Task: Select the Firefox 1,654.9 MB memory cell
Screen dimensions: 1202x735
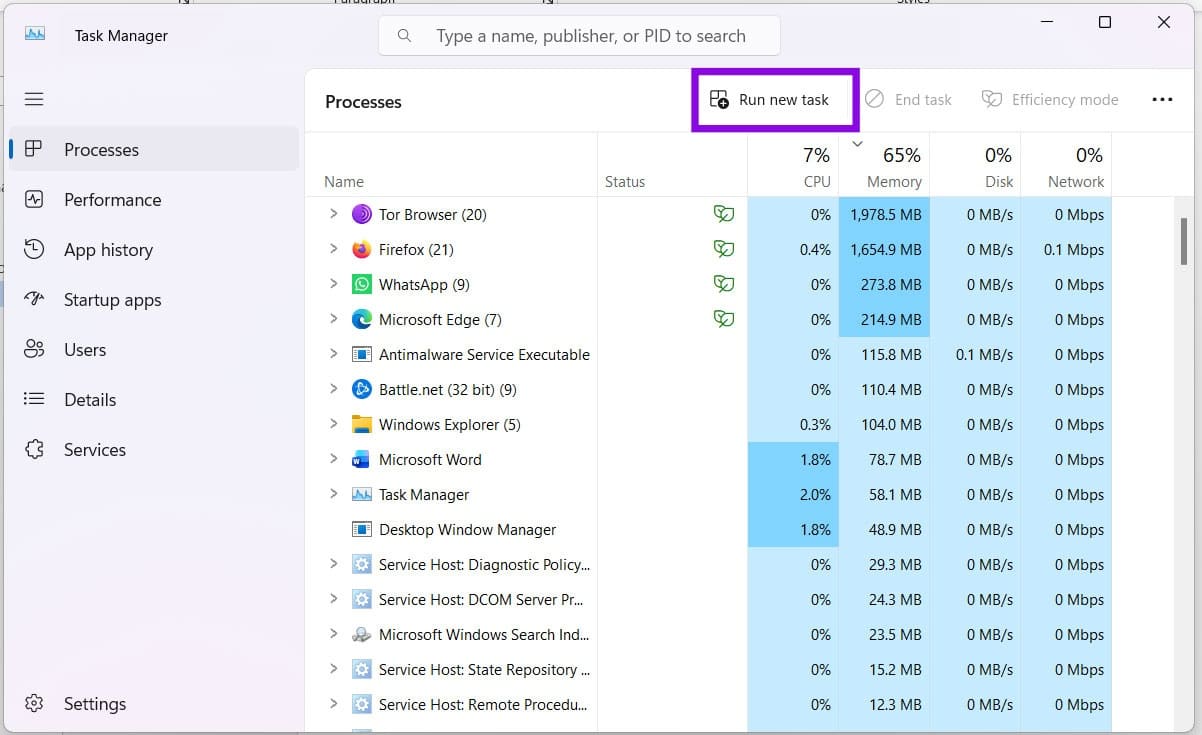Action: [x=884, y=249]
